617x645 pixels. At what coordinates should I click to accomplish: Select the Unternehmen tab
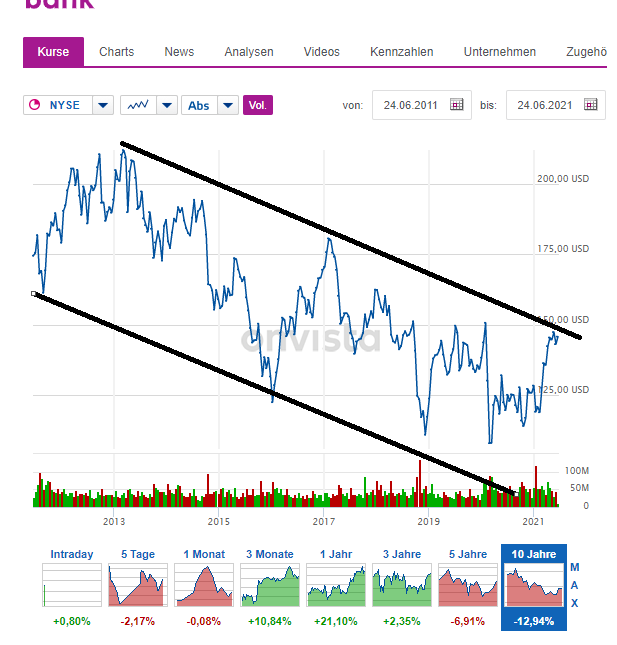(499, 52)
